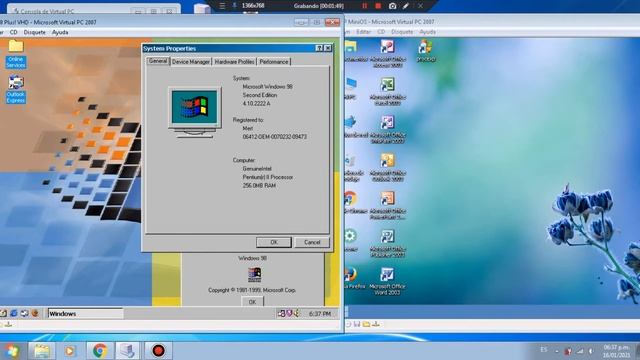Image resolution: width=640 pixels, height=360 pixels.
Task: Open the recorder toolbar hamburger menu
Action: click(x=222, y=6)
